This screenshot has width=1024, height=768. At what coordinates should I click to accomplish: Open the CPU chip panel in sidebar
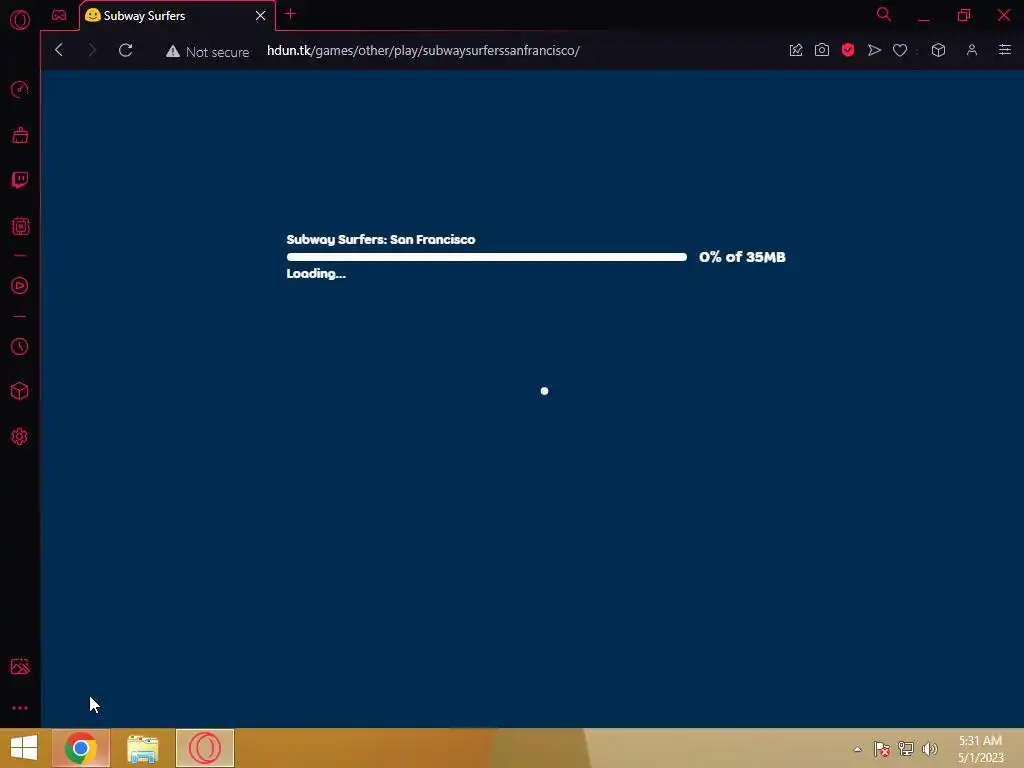click(20, 226)
